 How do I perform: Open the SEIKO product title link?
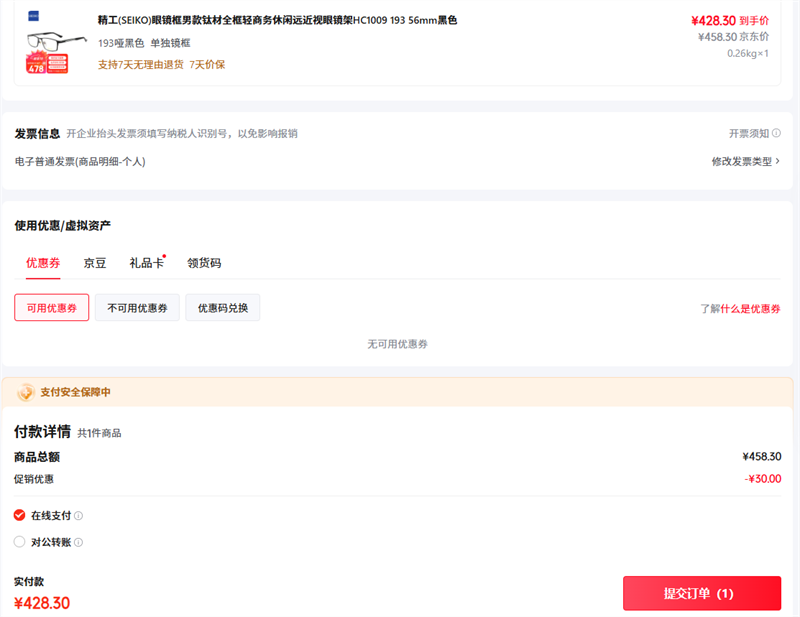click(277, 20)
